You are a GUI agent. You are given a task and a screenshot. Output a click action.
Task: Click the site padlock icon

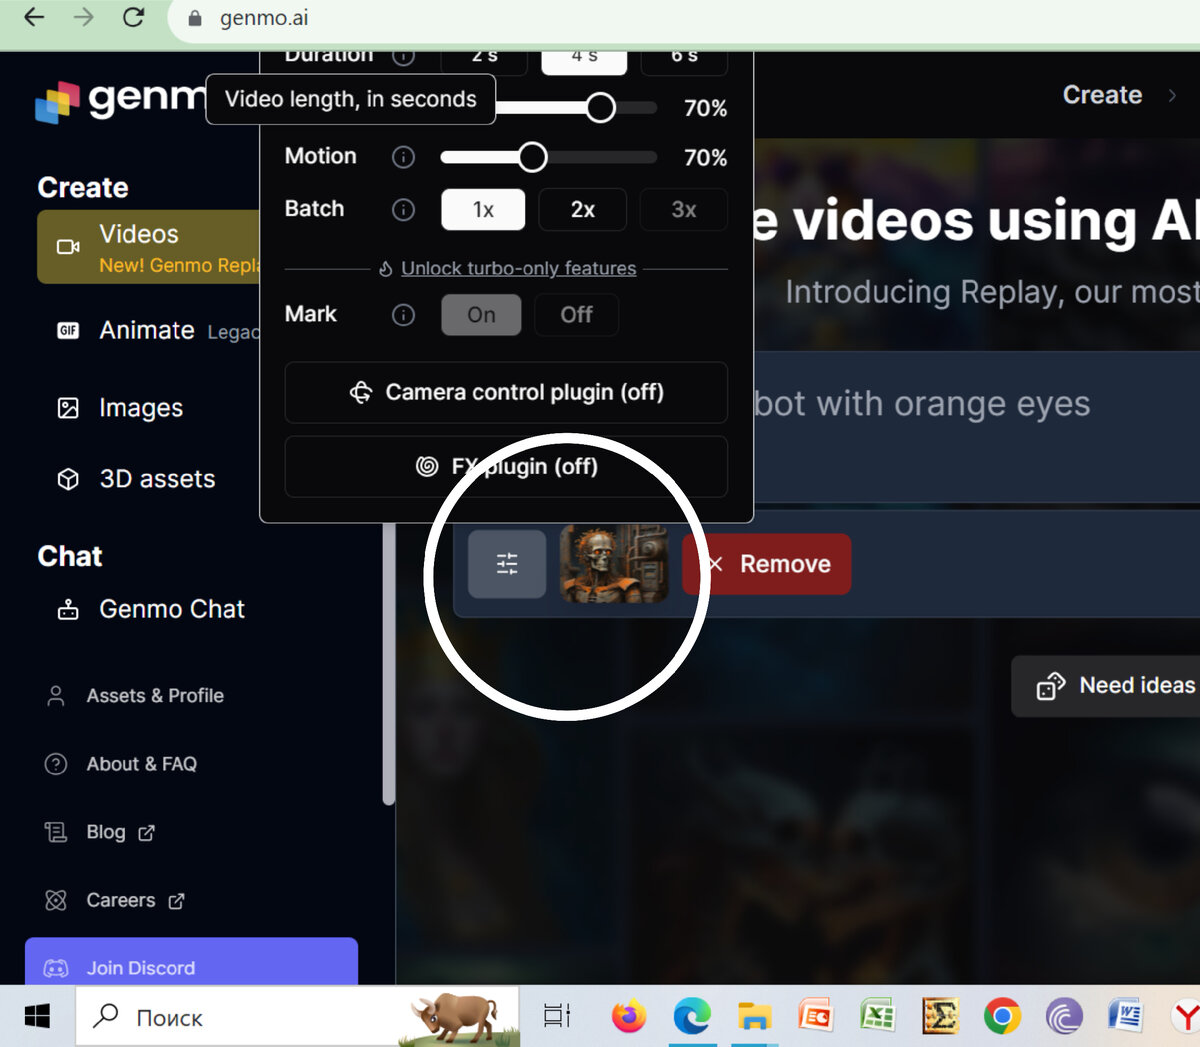pyautogui.click(x=195, y=19)
